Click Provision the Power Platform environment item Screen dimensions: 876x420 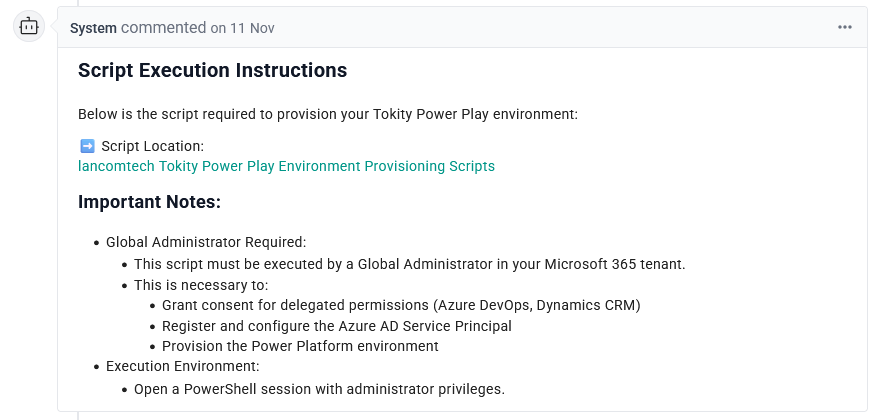click(x=300, y=346)
